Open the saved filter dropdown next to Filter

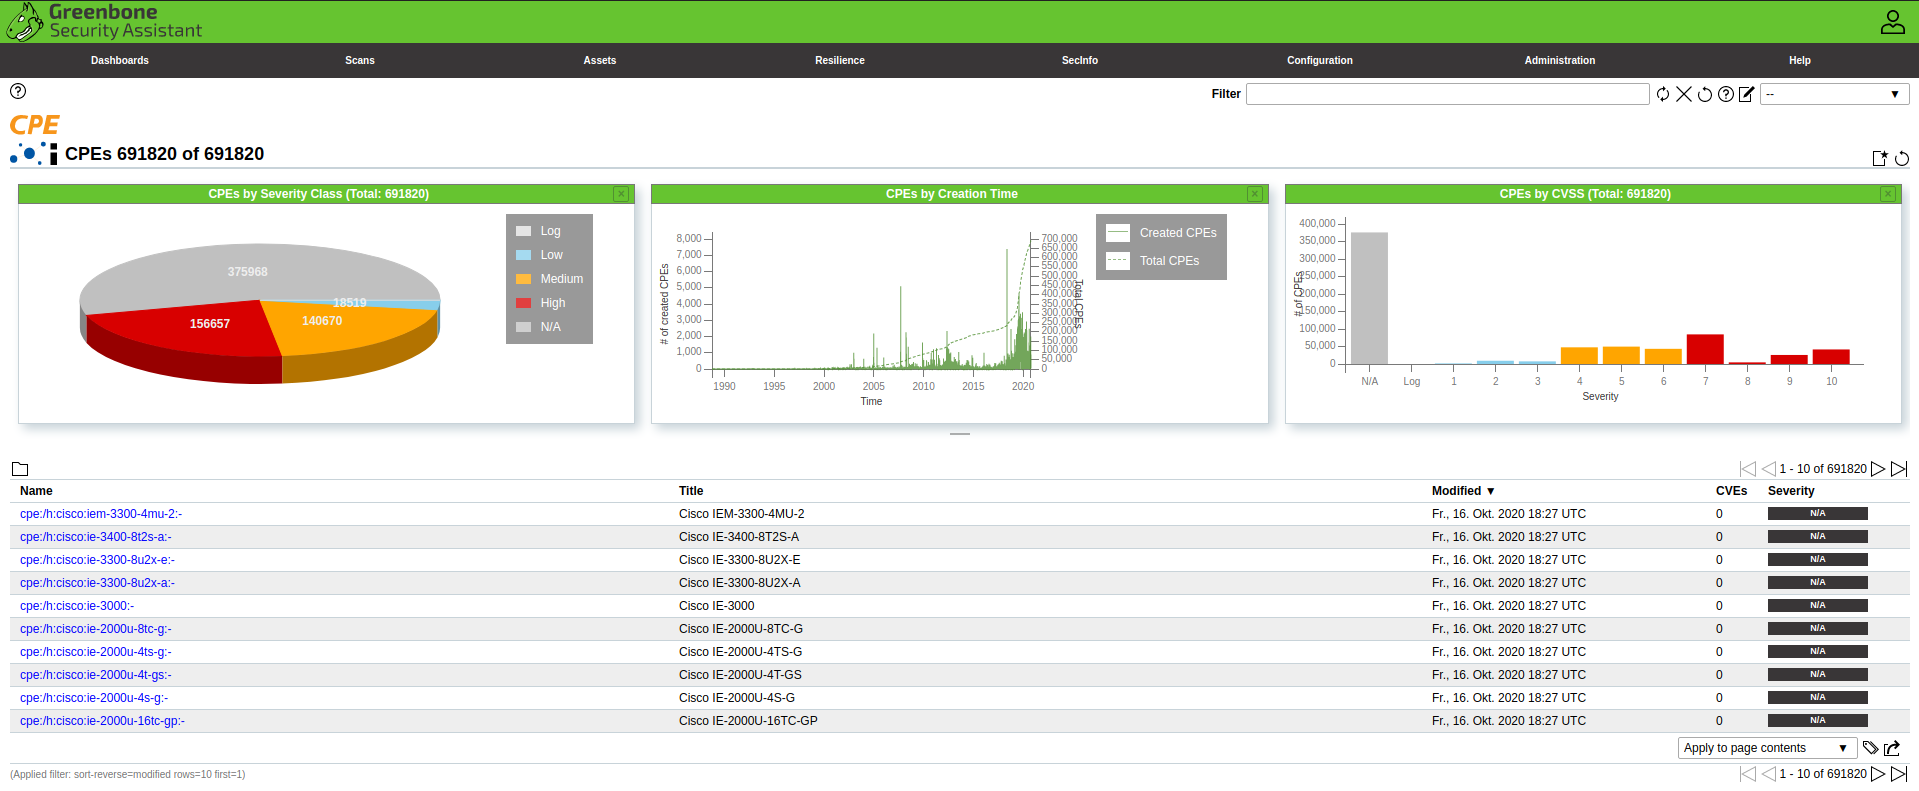tap(1834, 94)
